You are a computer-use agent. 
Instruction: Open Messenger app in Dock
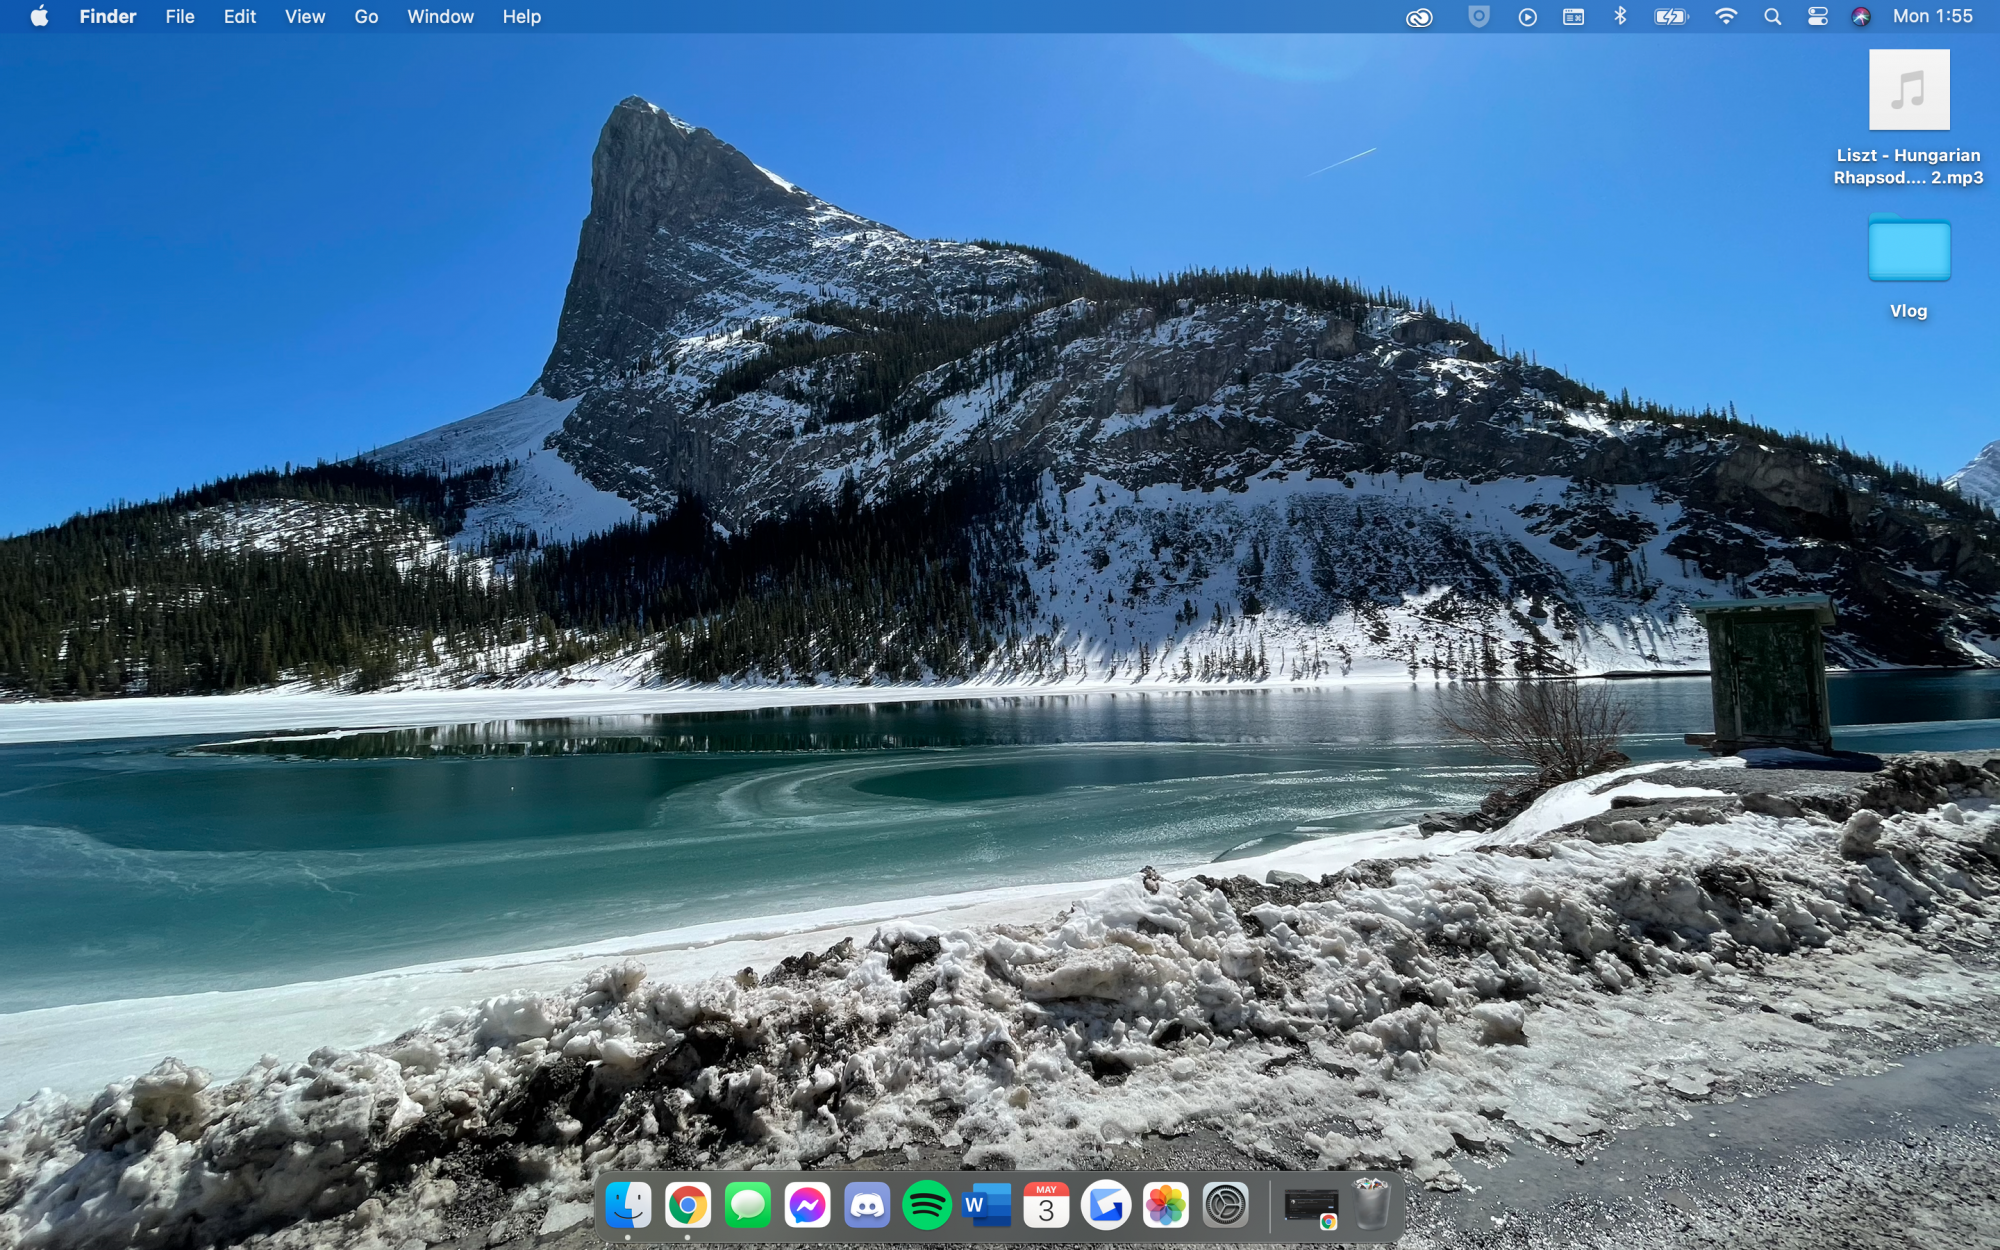pos(807,1205)
